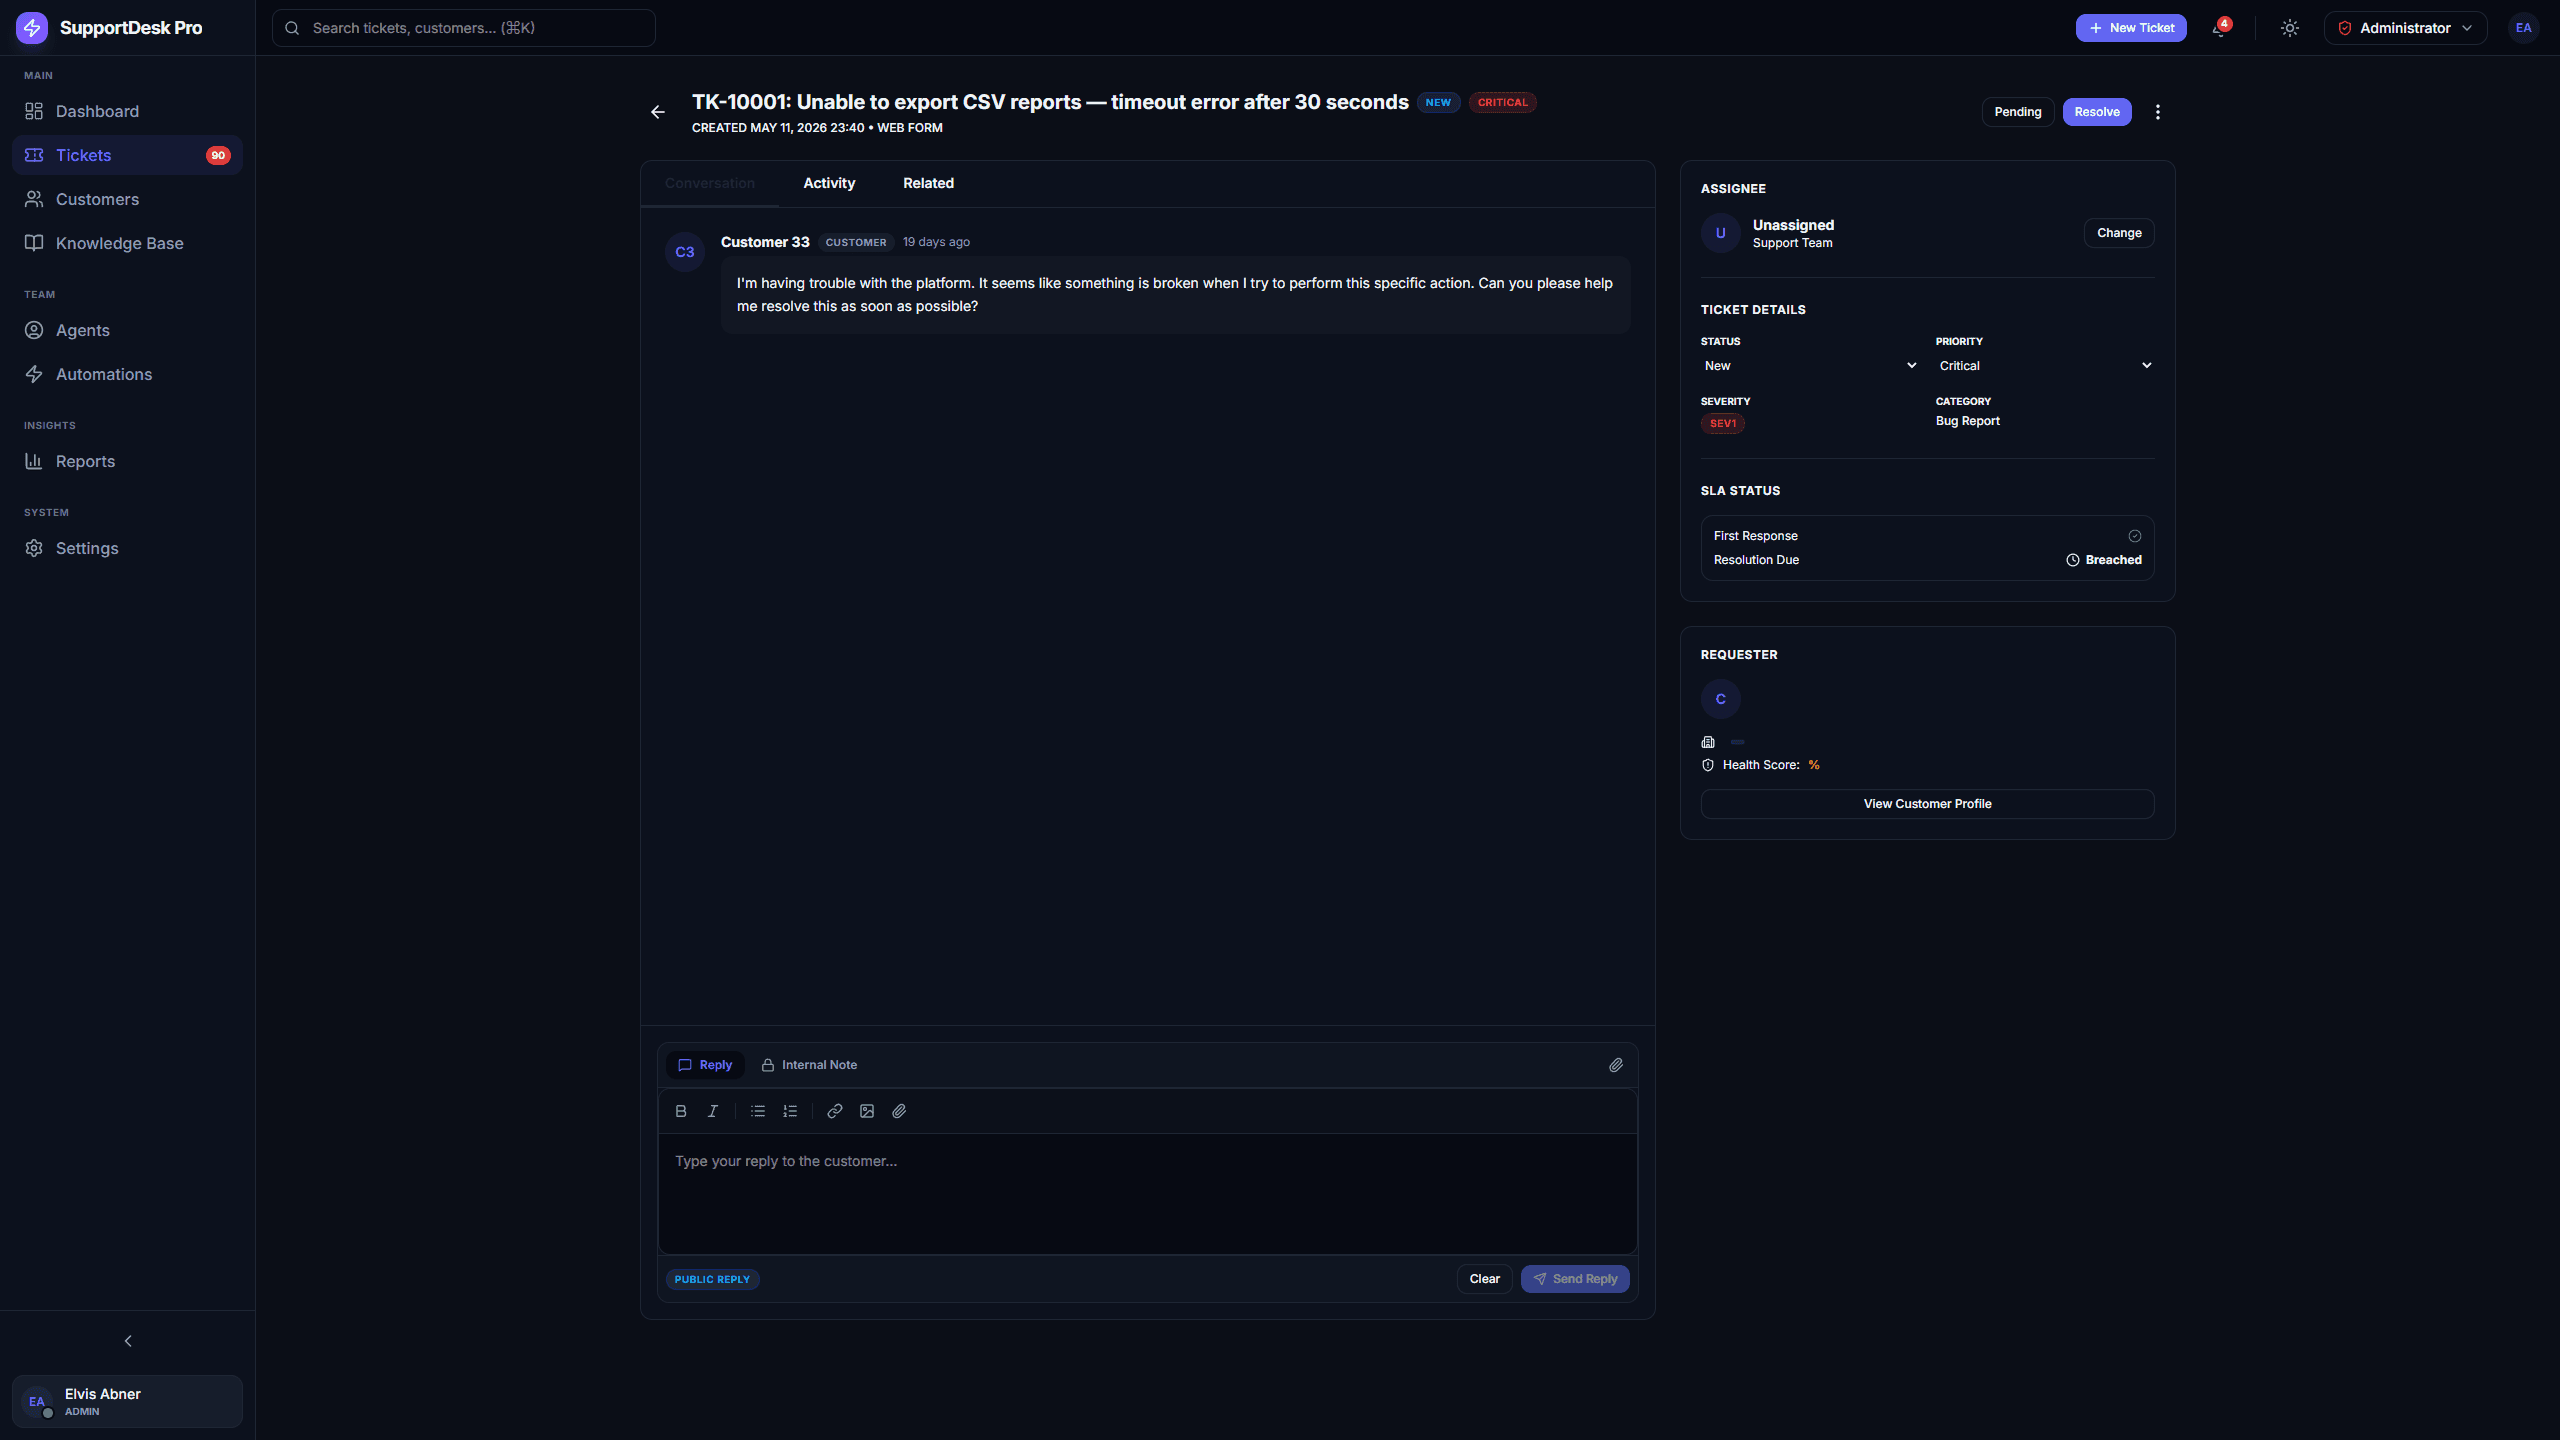Click the SupportDesk Pro lightning logo
Image resolution: width=2560 pixels, height=1440 pixels.
coord(32,28)
